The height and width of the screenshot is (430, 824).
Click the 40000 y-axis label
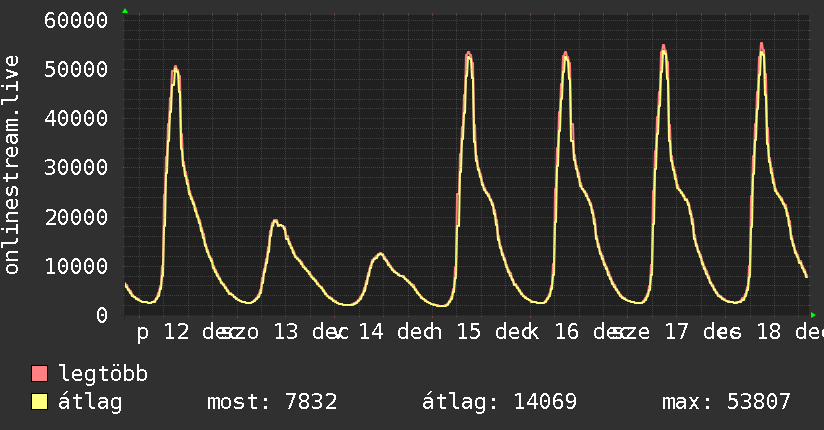click(x=76, y=118)
